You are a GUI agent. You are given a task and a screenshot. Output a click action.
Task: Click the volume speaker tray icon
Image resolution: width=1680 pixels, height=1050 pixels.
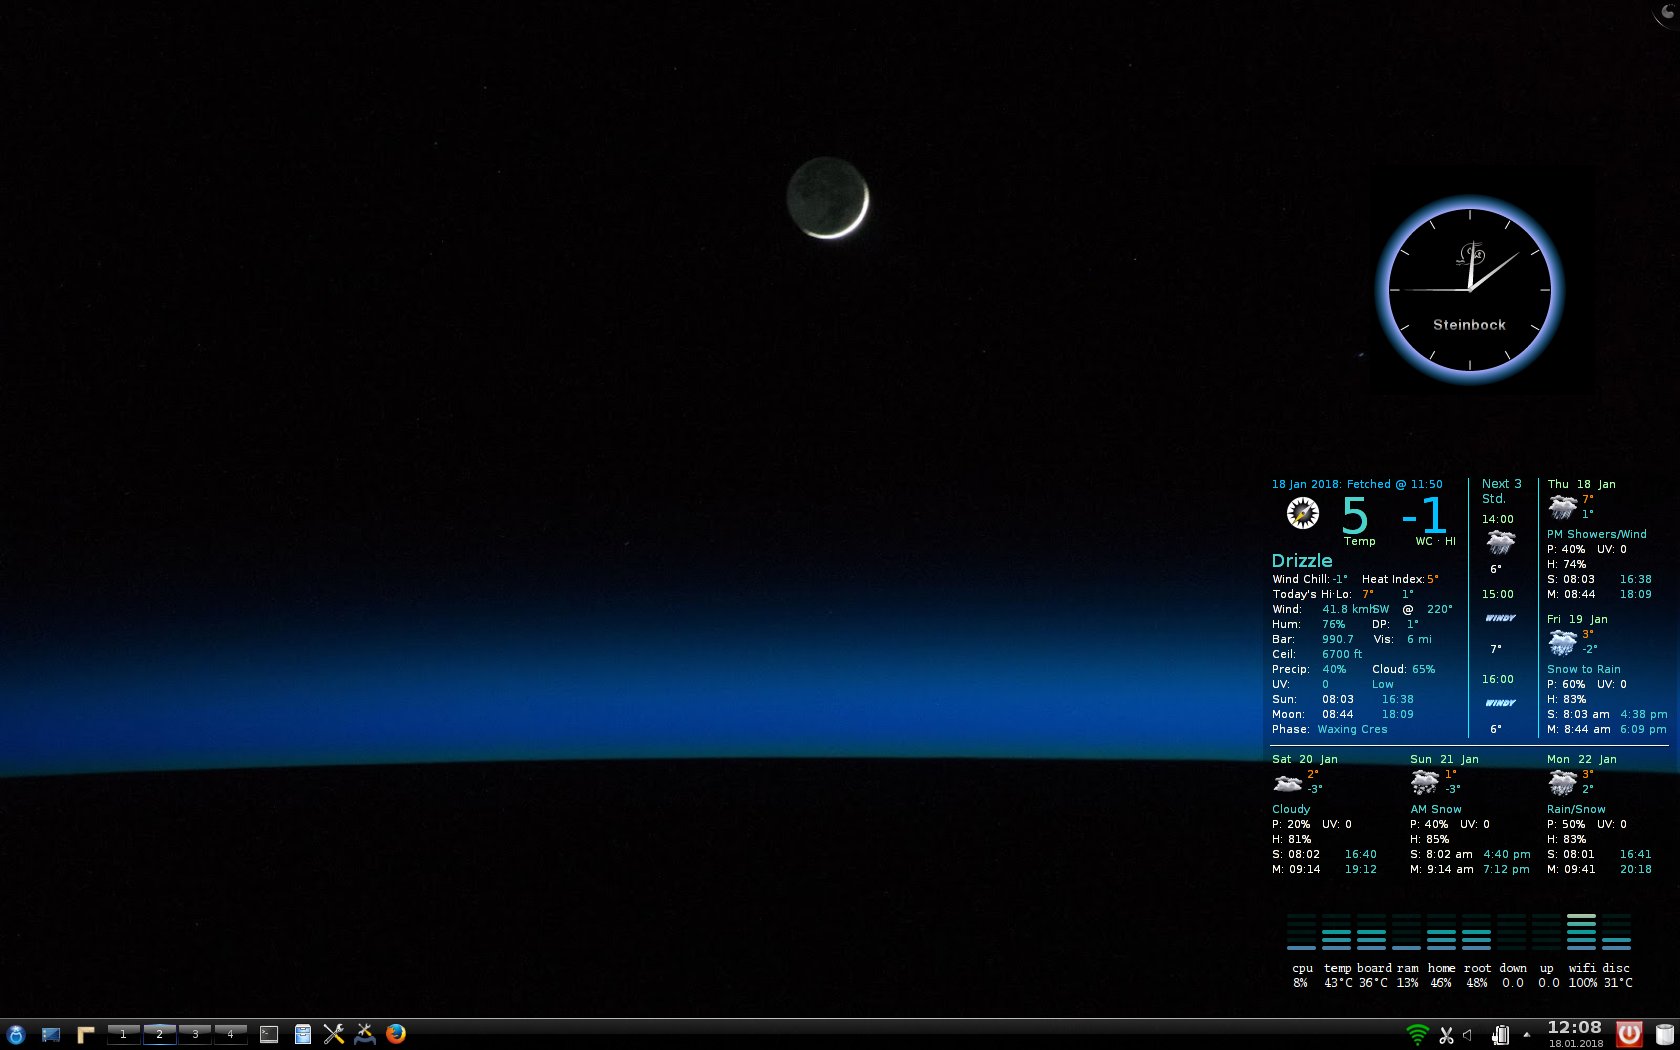1468,1035
